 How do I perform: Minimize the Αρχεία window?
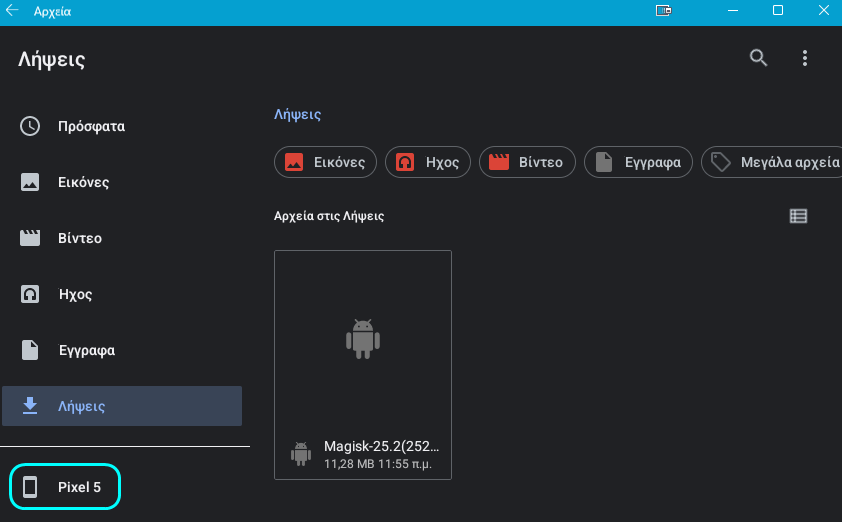tap(733, 10)
